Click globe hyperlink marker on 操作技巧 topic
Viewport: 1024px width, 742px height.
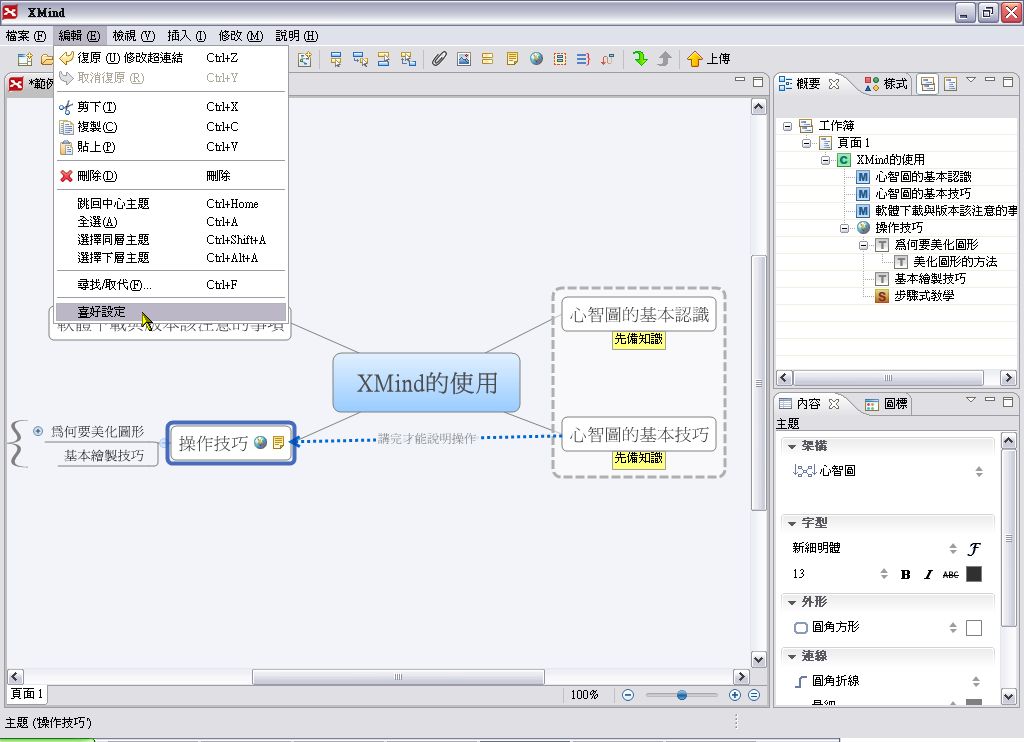[261, 443]
